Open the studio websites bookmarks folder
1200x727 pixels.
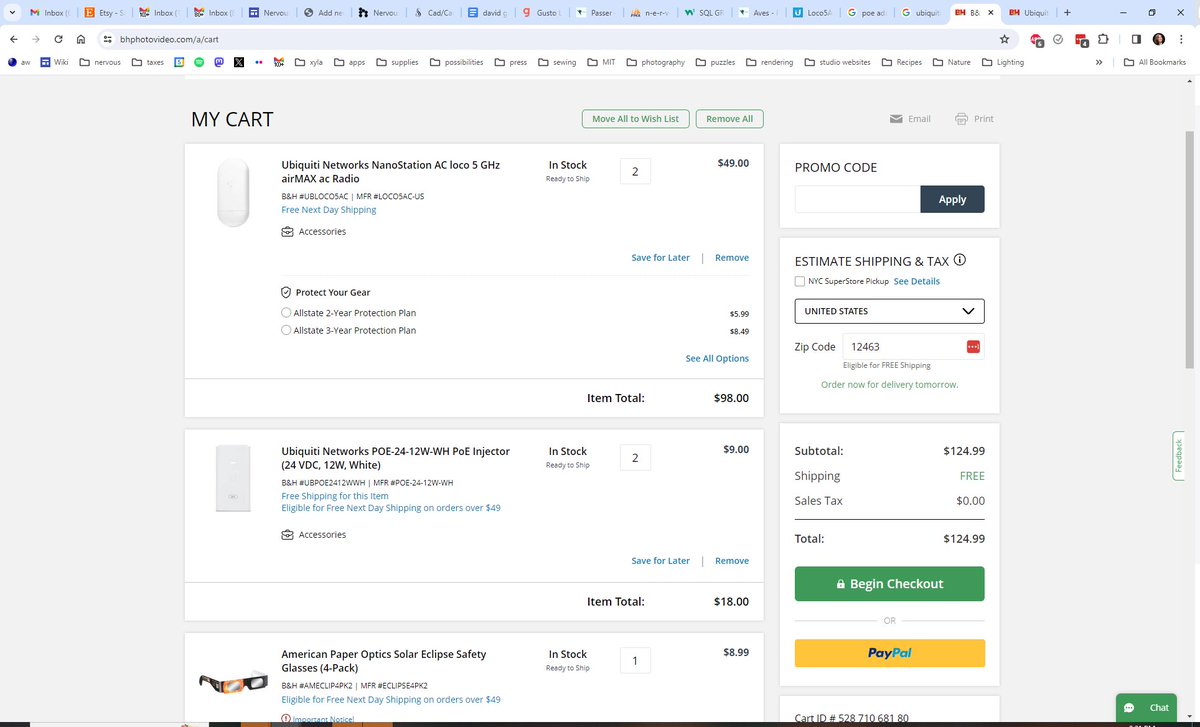pos(836,62)
